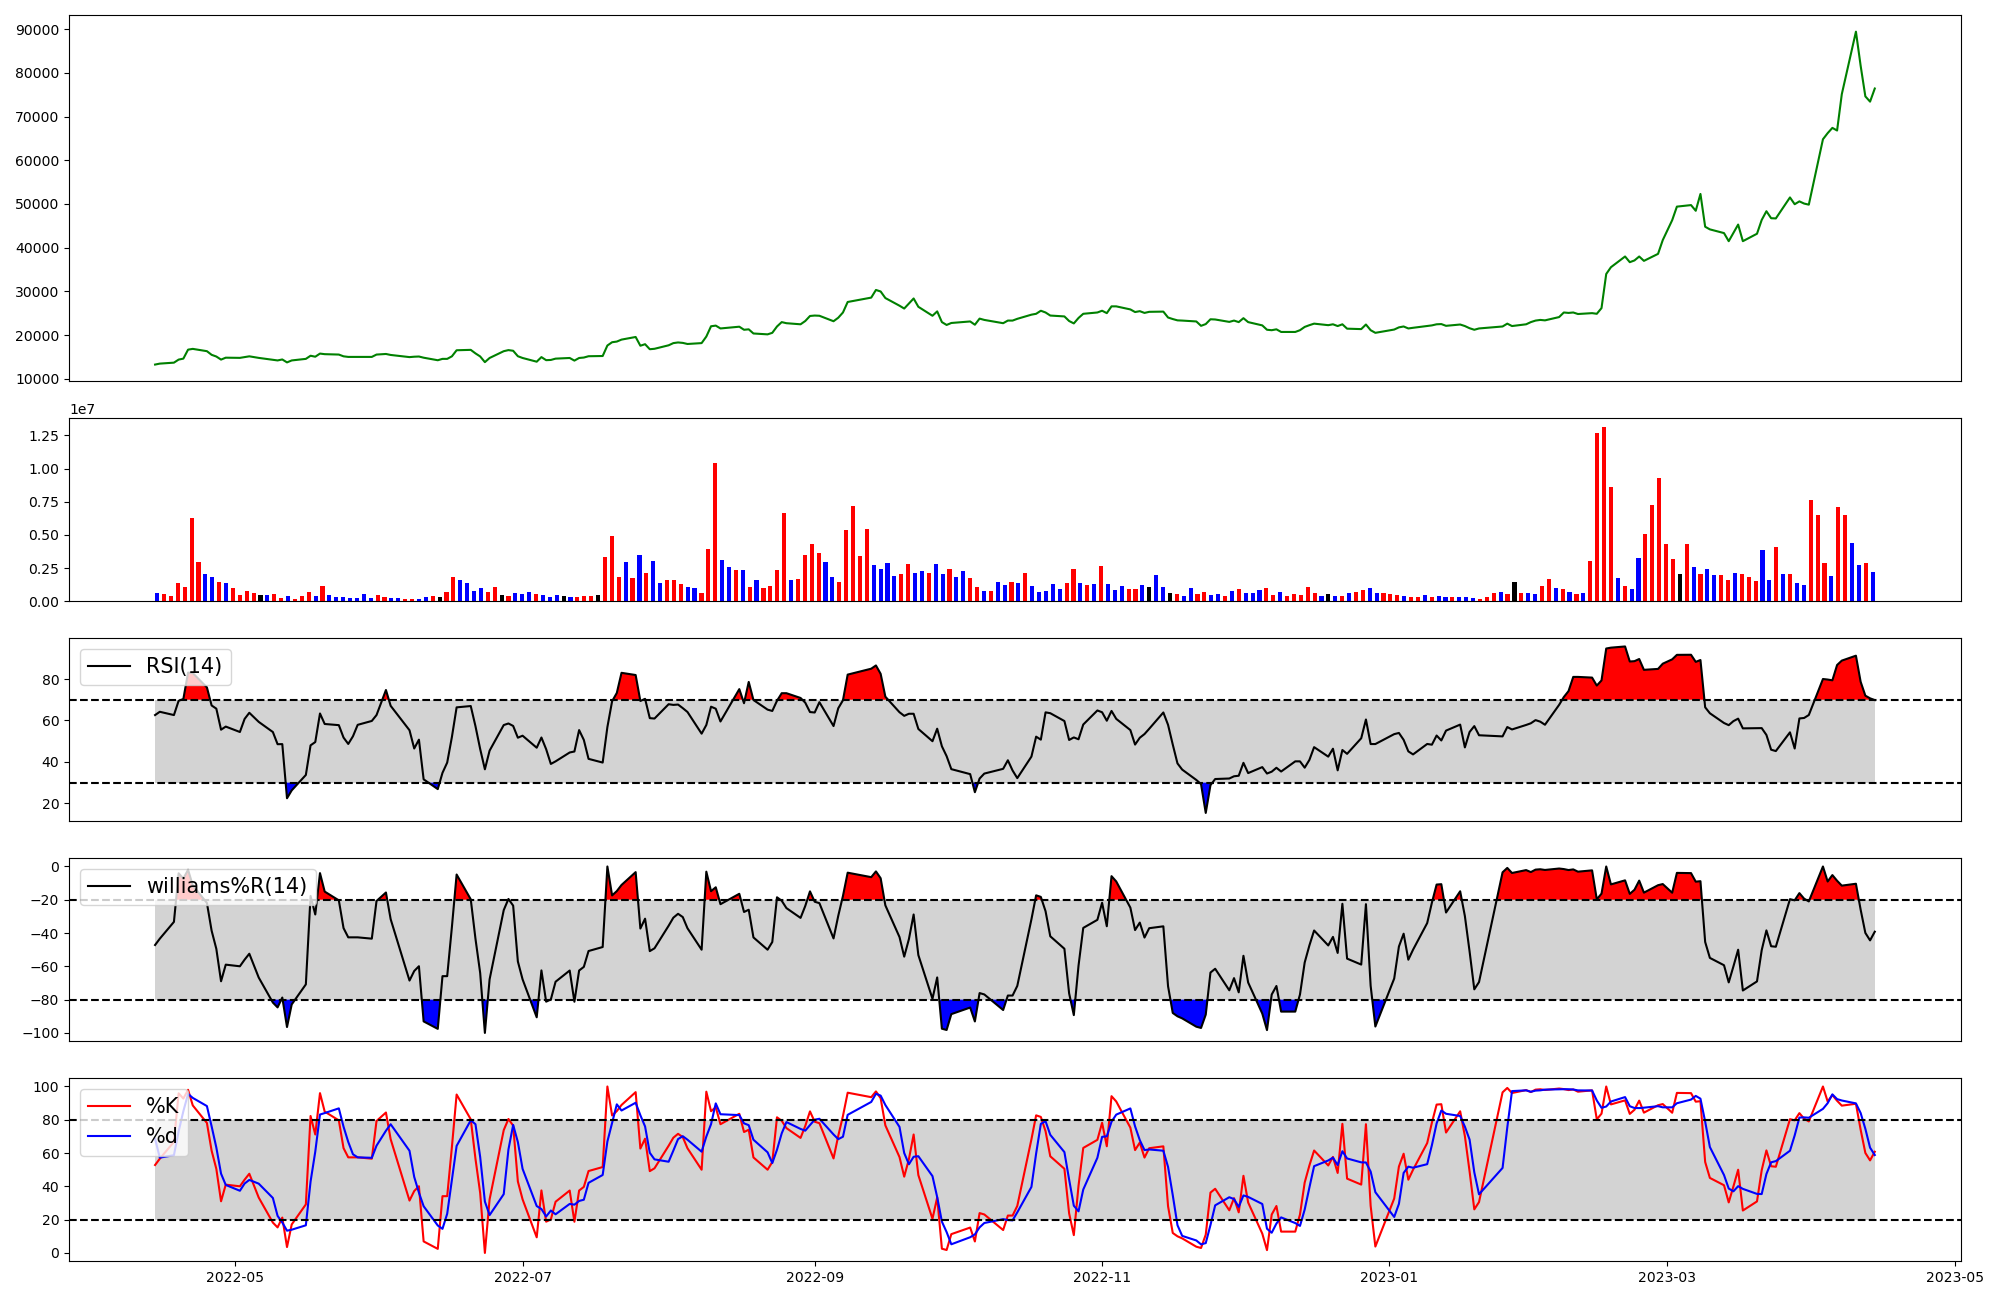This screenshot has height=1300, width=2000.
Task: Click the 90000 price axis tick label
Action: (38, 30)
